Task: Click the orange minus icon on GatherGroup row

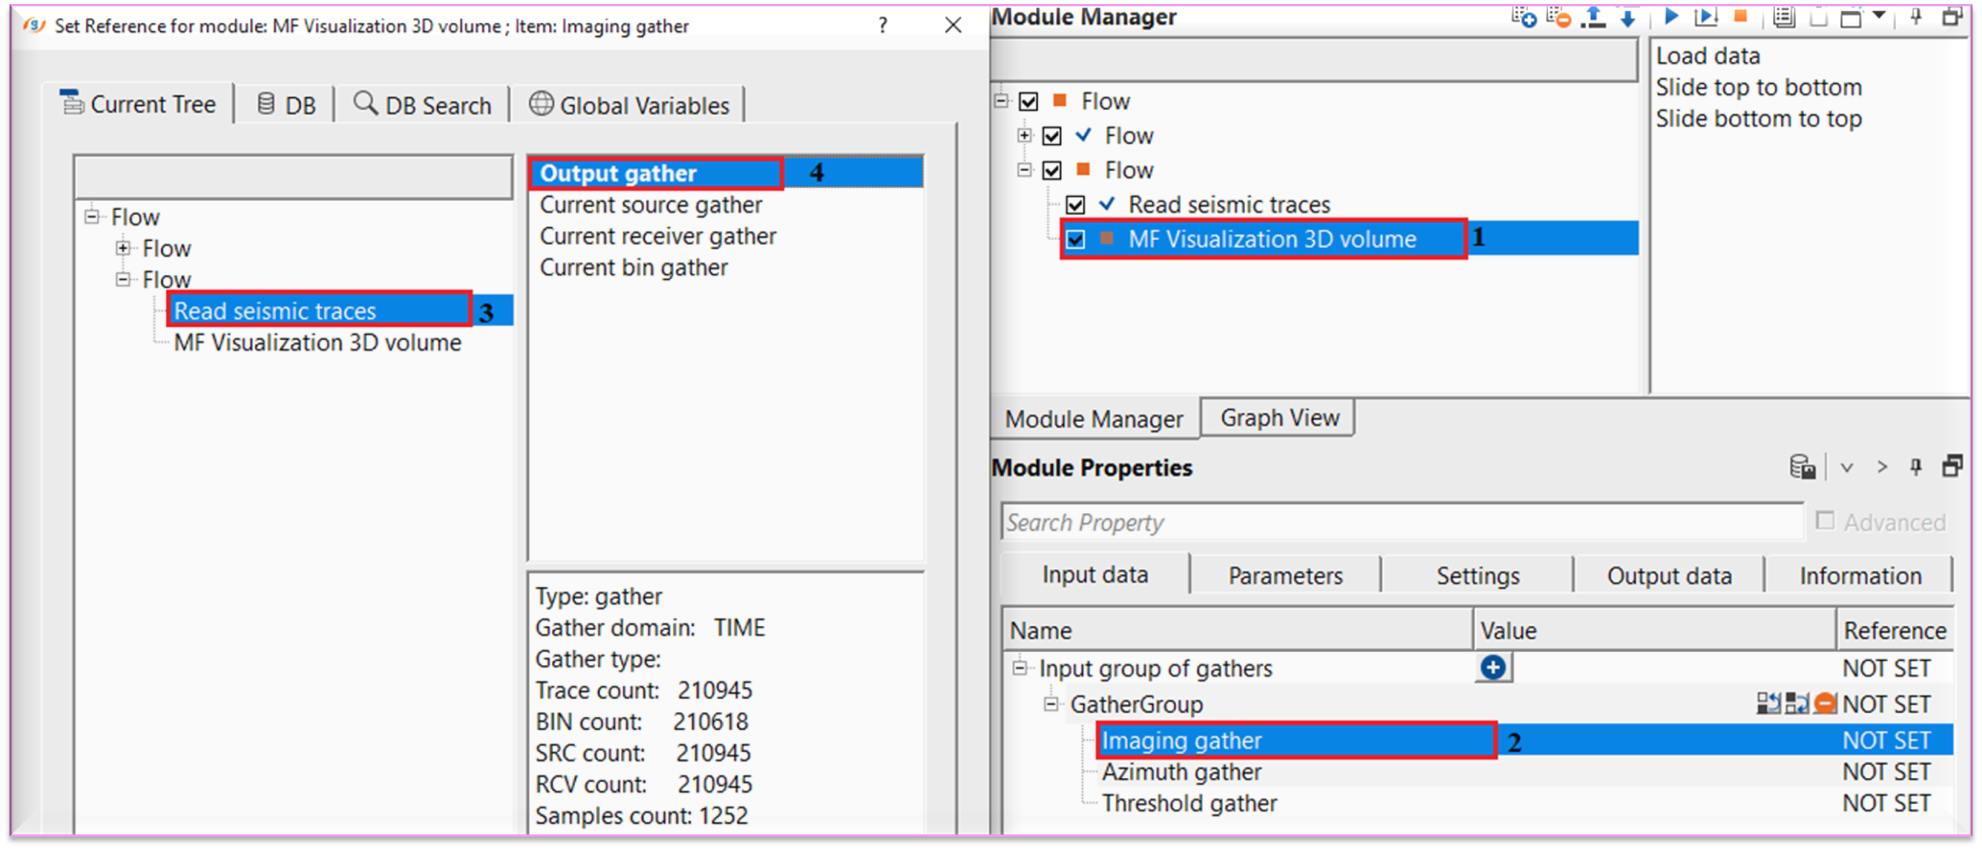Action: tap(1825, 704)
